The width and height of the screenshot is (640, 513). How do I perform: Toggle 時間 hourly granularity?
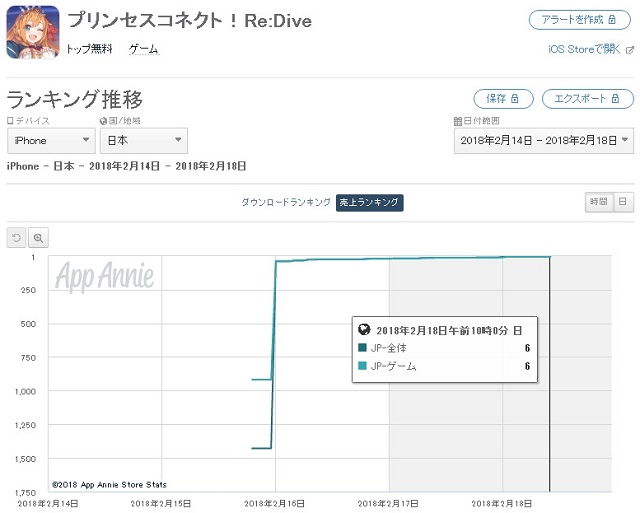(598, 202)
